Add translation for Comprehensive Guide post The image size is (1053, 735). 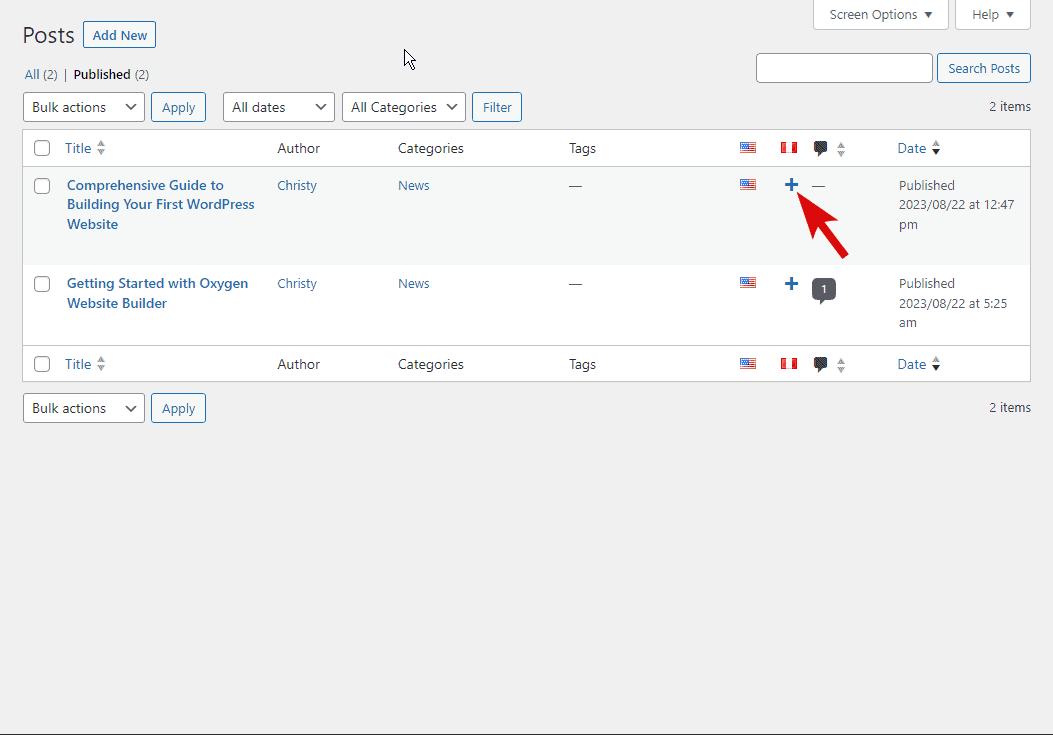click(791, 185)
